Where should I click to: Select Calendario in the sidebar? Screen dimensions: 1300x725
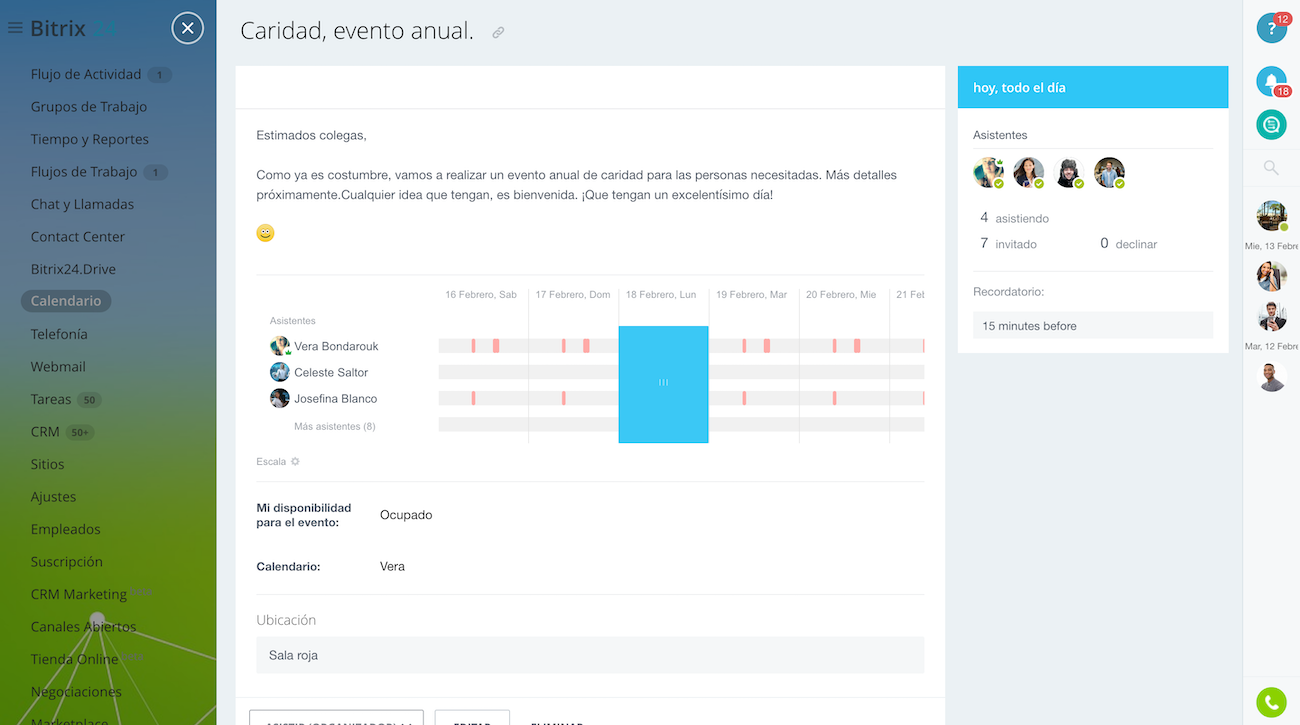[65, 300]
